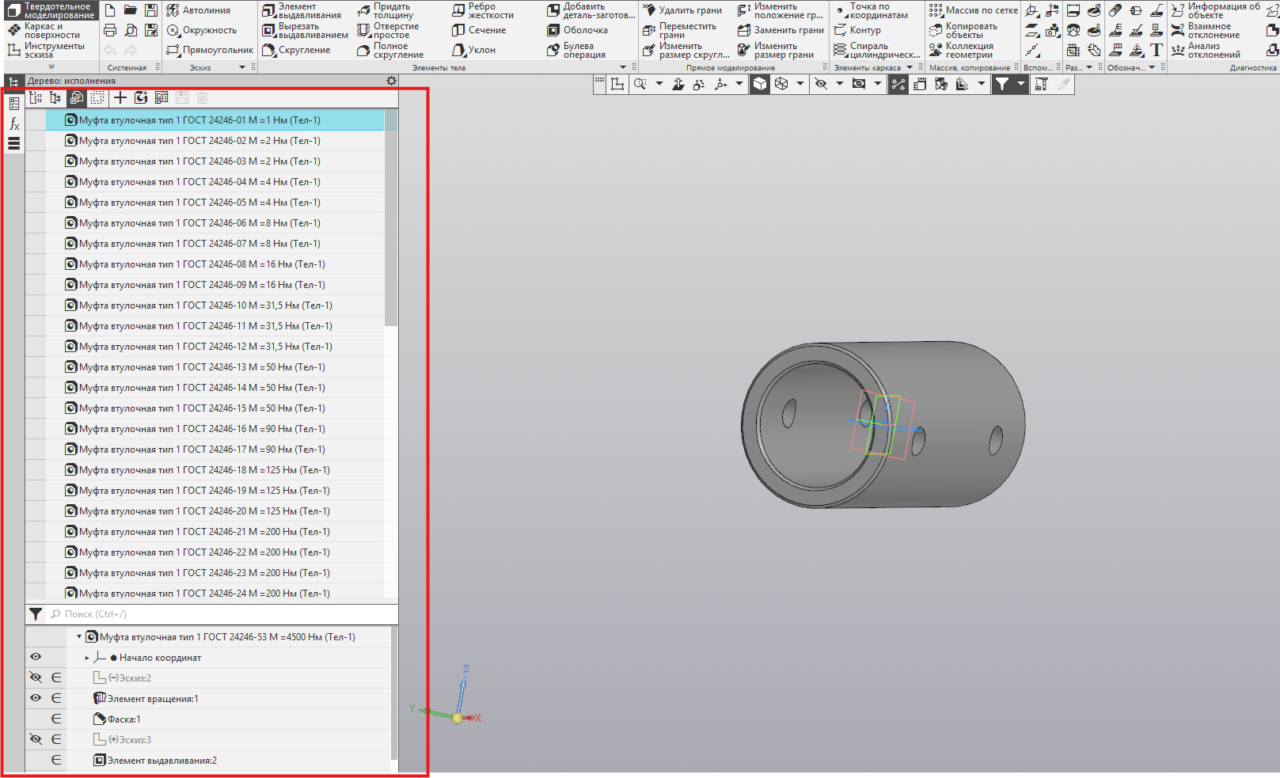Show the hidden Эскиз:2 sketch
1280x778 pixels.
pyautogui.click(x=35, y=677)
